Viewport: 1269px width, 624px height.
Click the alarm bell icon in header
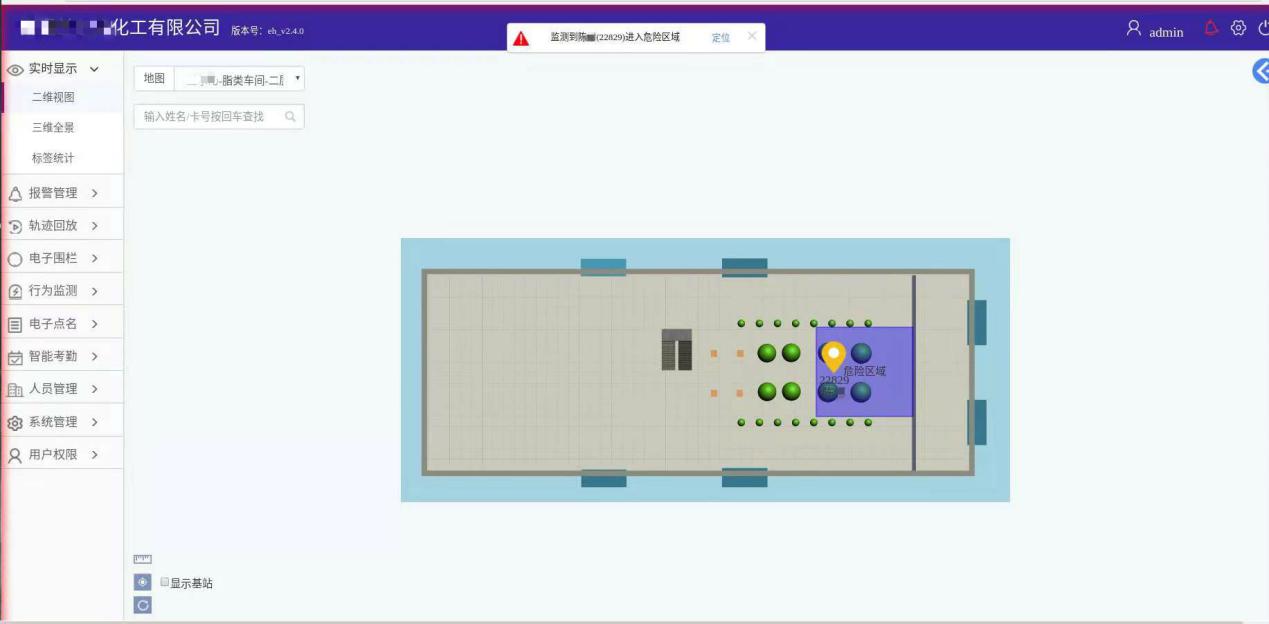(1212, 29)
